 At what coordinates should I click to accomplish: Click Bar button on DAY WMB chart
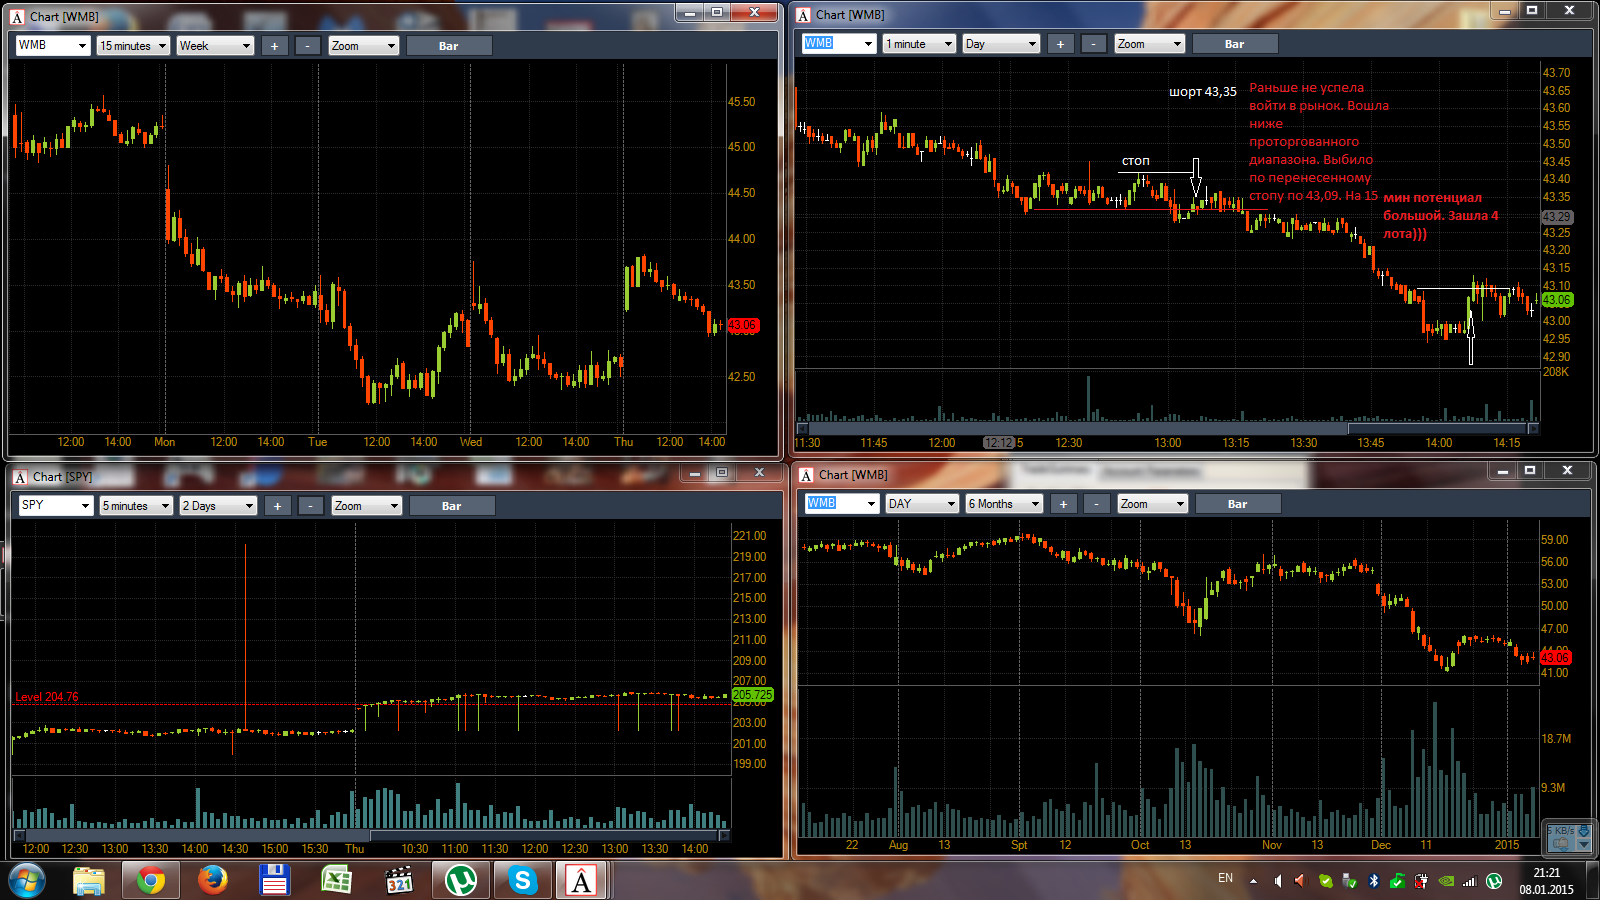[1237, 504]
